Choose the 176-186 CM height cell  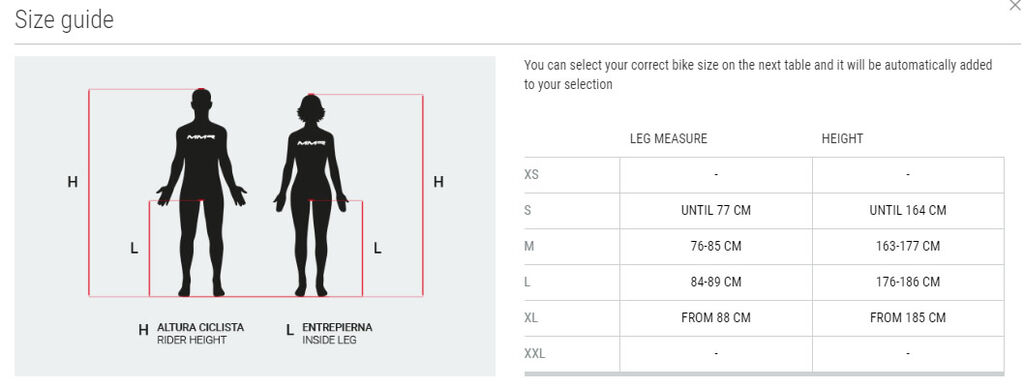coord(908,282)
